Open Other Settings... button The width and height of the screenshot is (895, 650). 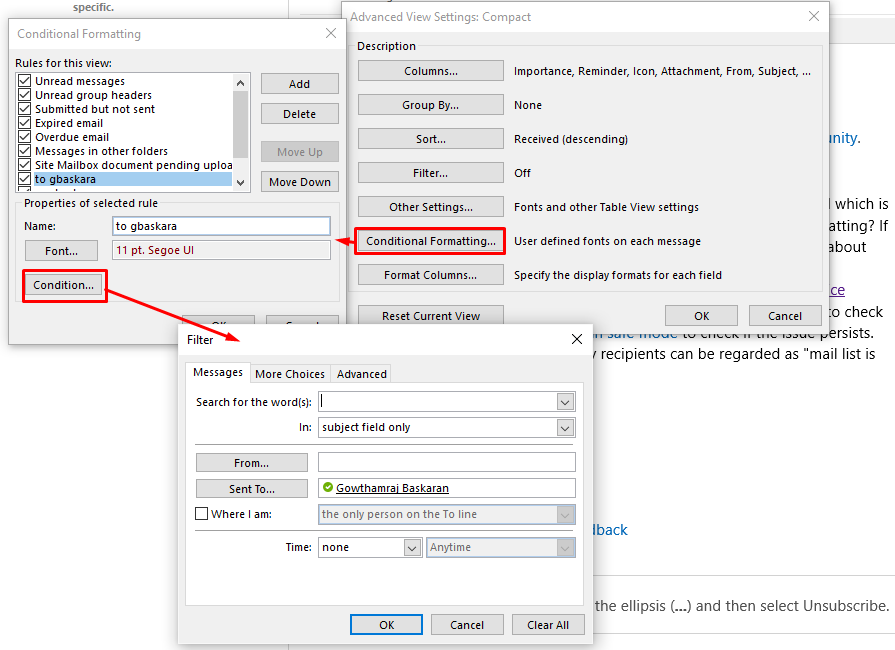point(431,207)
